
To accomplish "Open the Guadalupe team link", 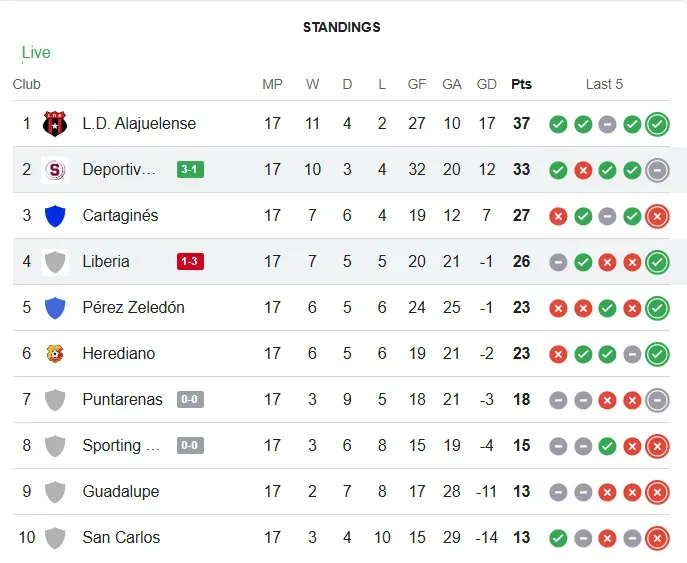I will [120, 492].
